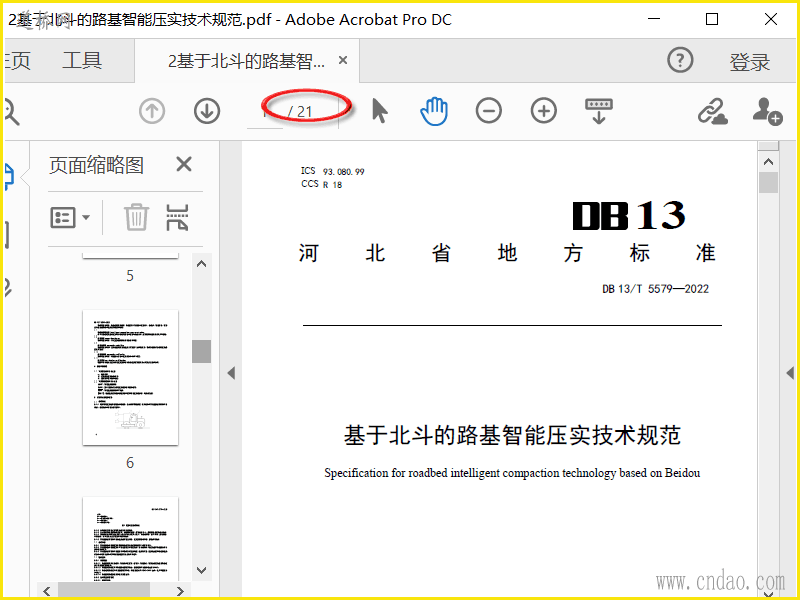The image size is (800, 600).
Task: Click the share link cloud icon
Action: [x=713, y=111]
